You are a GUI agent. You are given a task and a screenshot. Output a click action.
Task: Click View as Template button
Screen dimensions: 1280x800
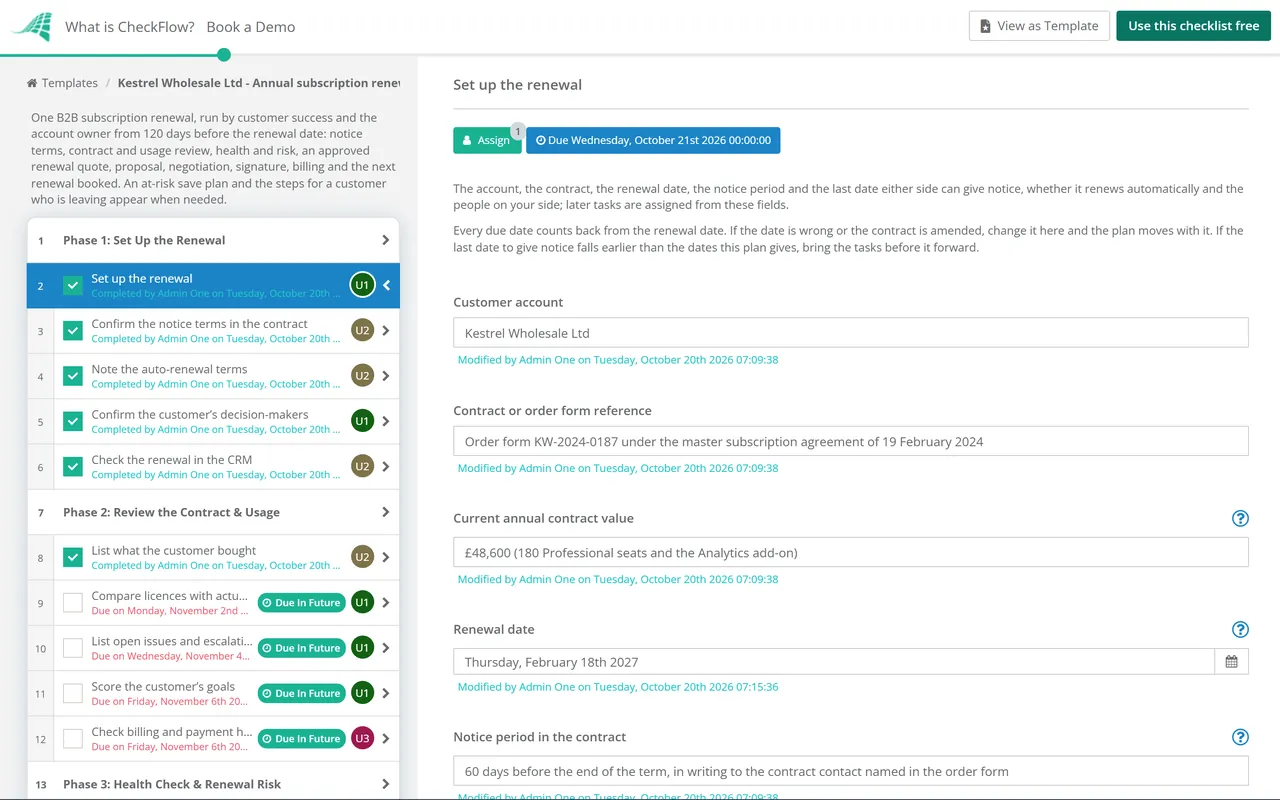click(1038, 26)
